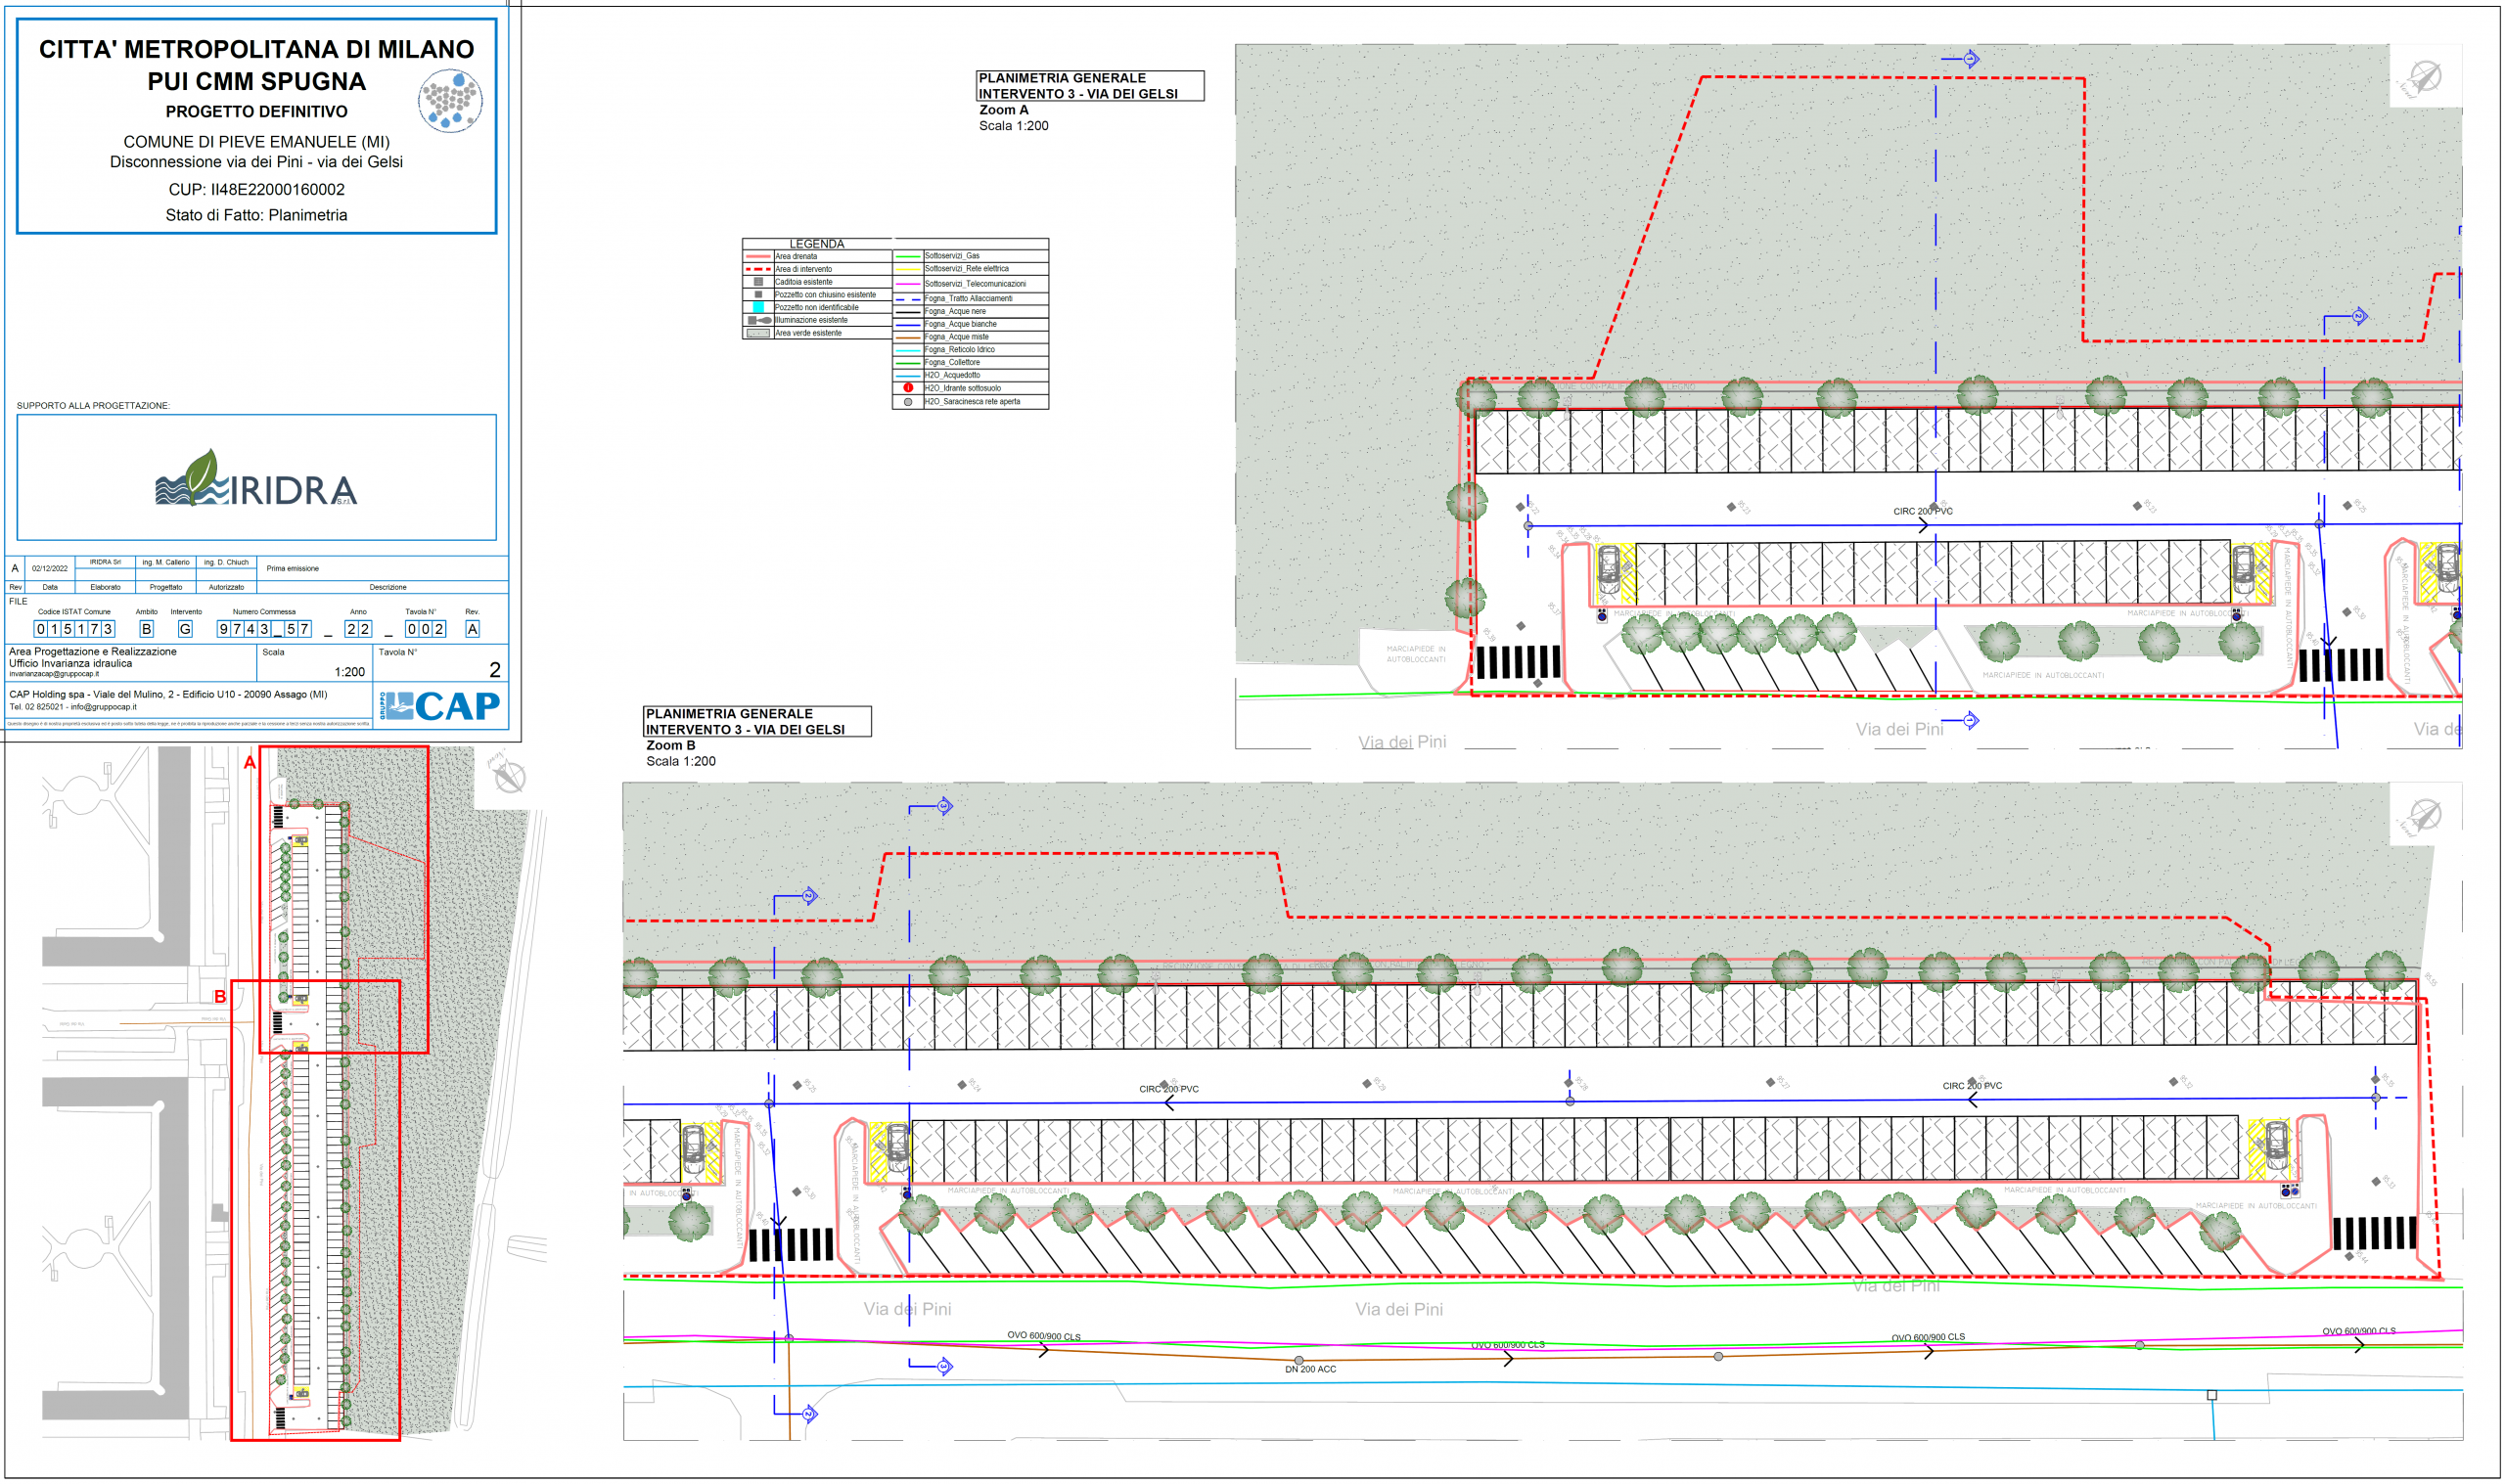Click the DN 200 ACC pipe label
The width and height of the screenshot is (2505, 1484).
(x=1310, y=1370)
